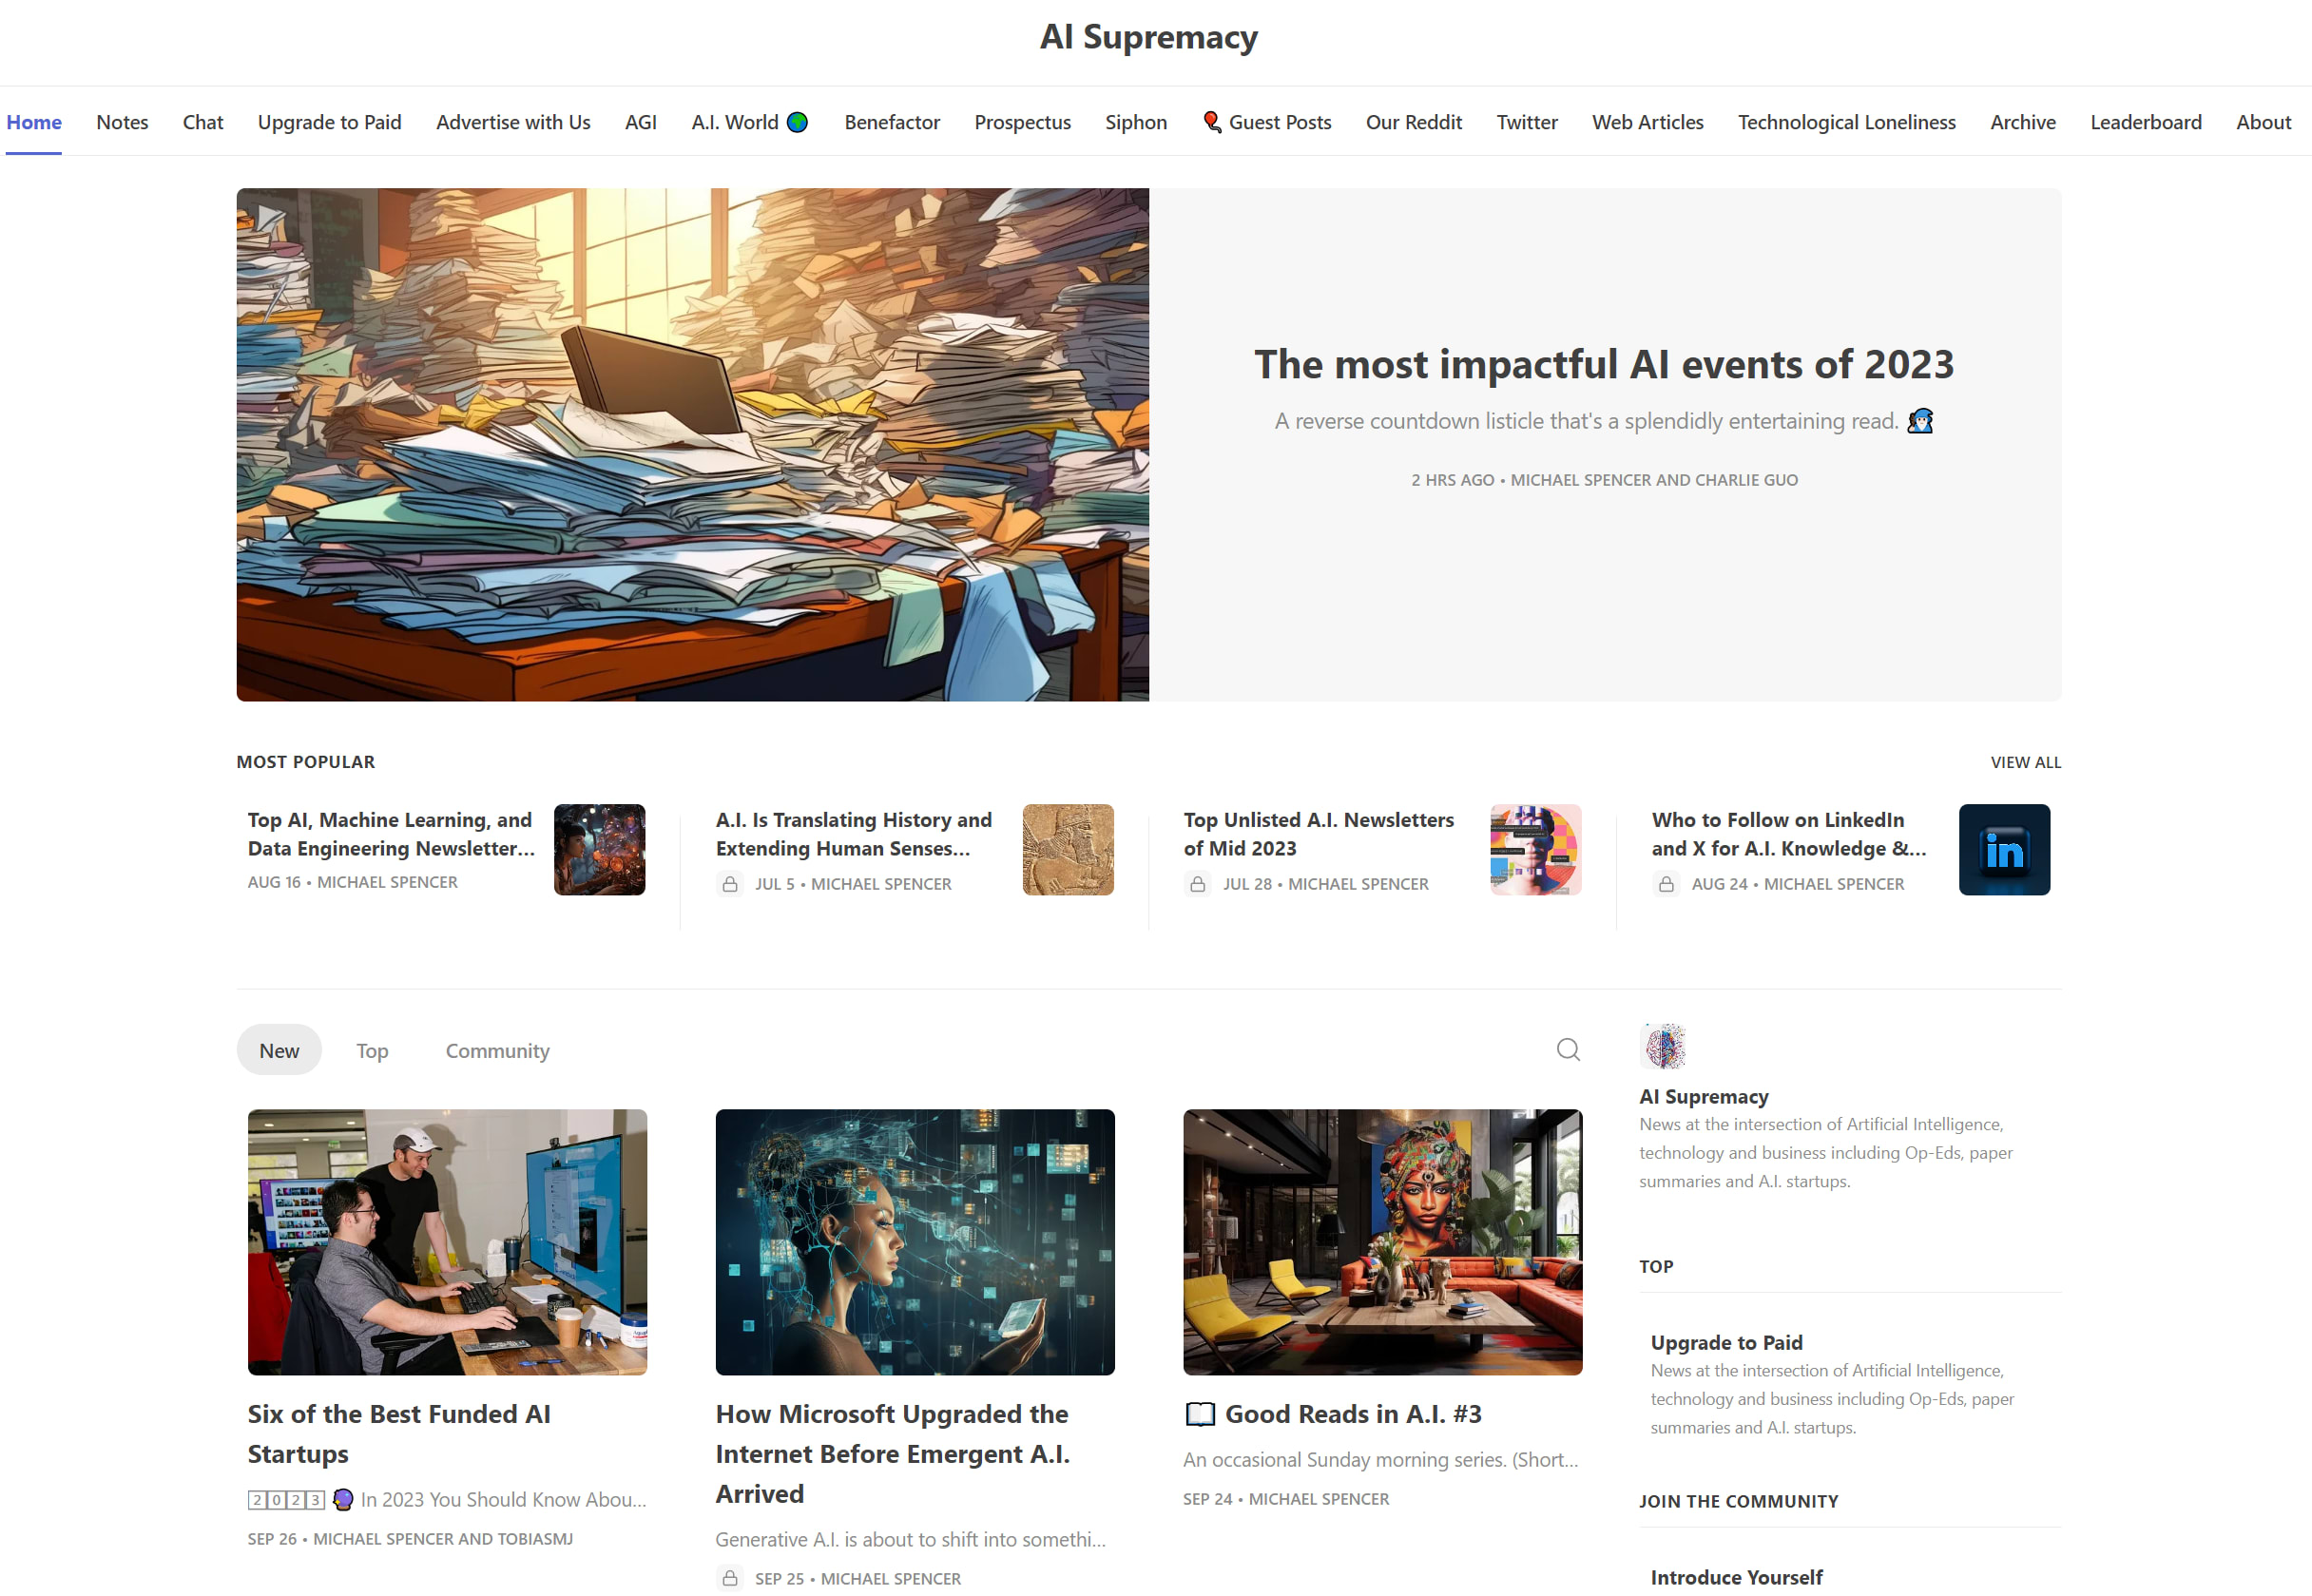The image size is (2312, 1596).
Task: Open the ancient relief thumbnail image
Action: [x=1068, y=850]
